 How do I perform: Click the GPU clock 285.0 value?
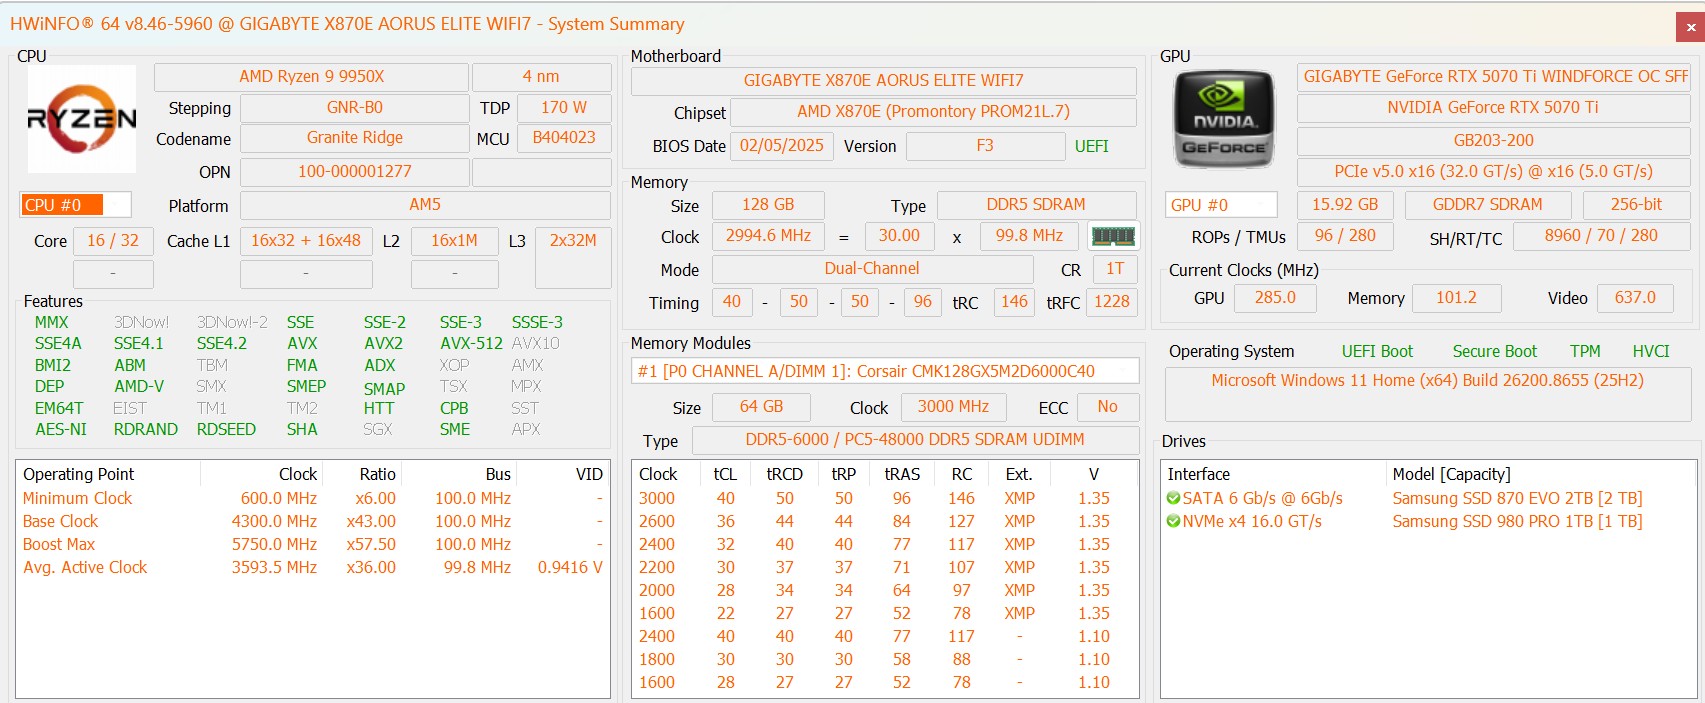pyautogui.click(x=1275, y=298)
